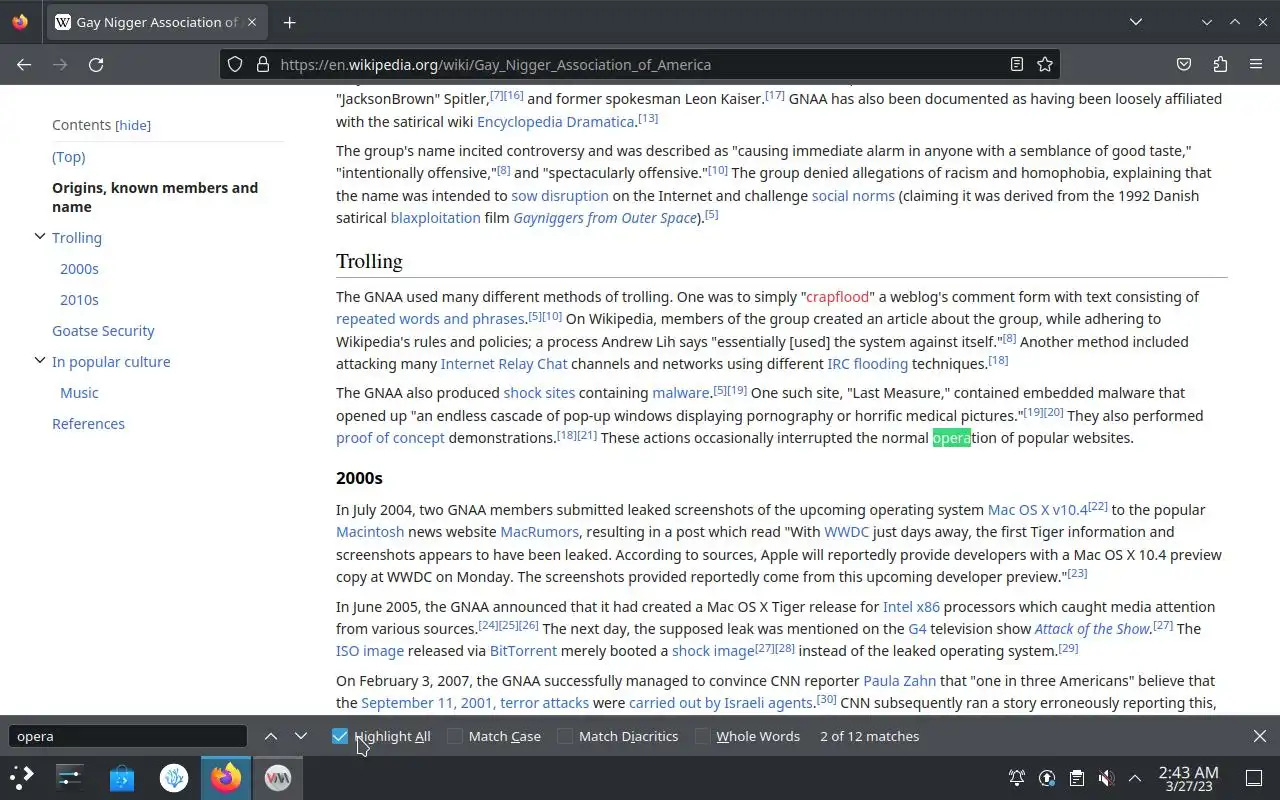Collapse In popular culture contents section

(x=40, y=361)
